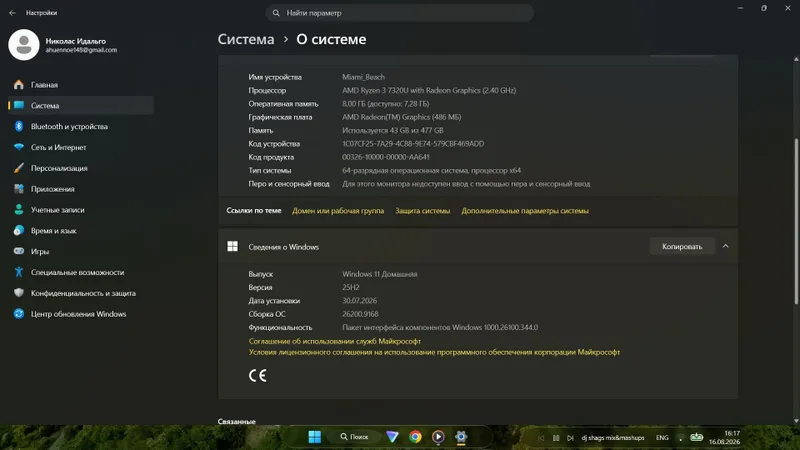This screenshot has height=450, width=800.
Task: Open the Windows Start menu on taskbar
Action: click(315, 437)
